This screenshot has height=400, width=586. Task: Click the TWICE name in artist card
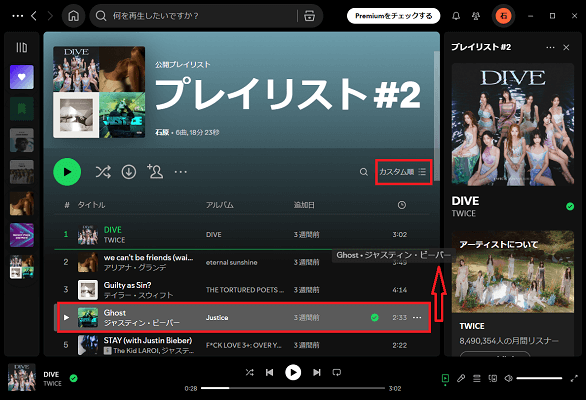pyautogui.click(x=472, y=326)
